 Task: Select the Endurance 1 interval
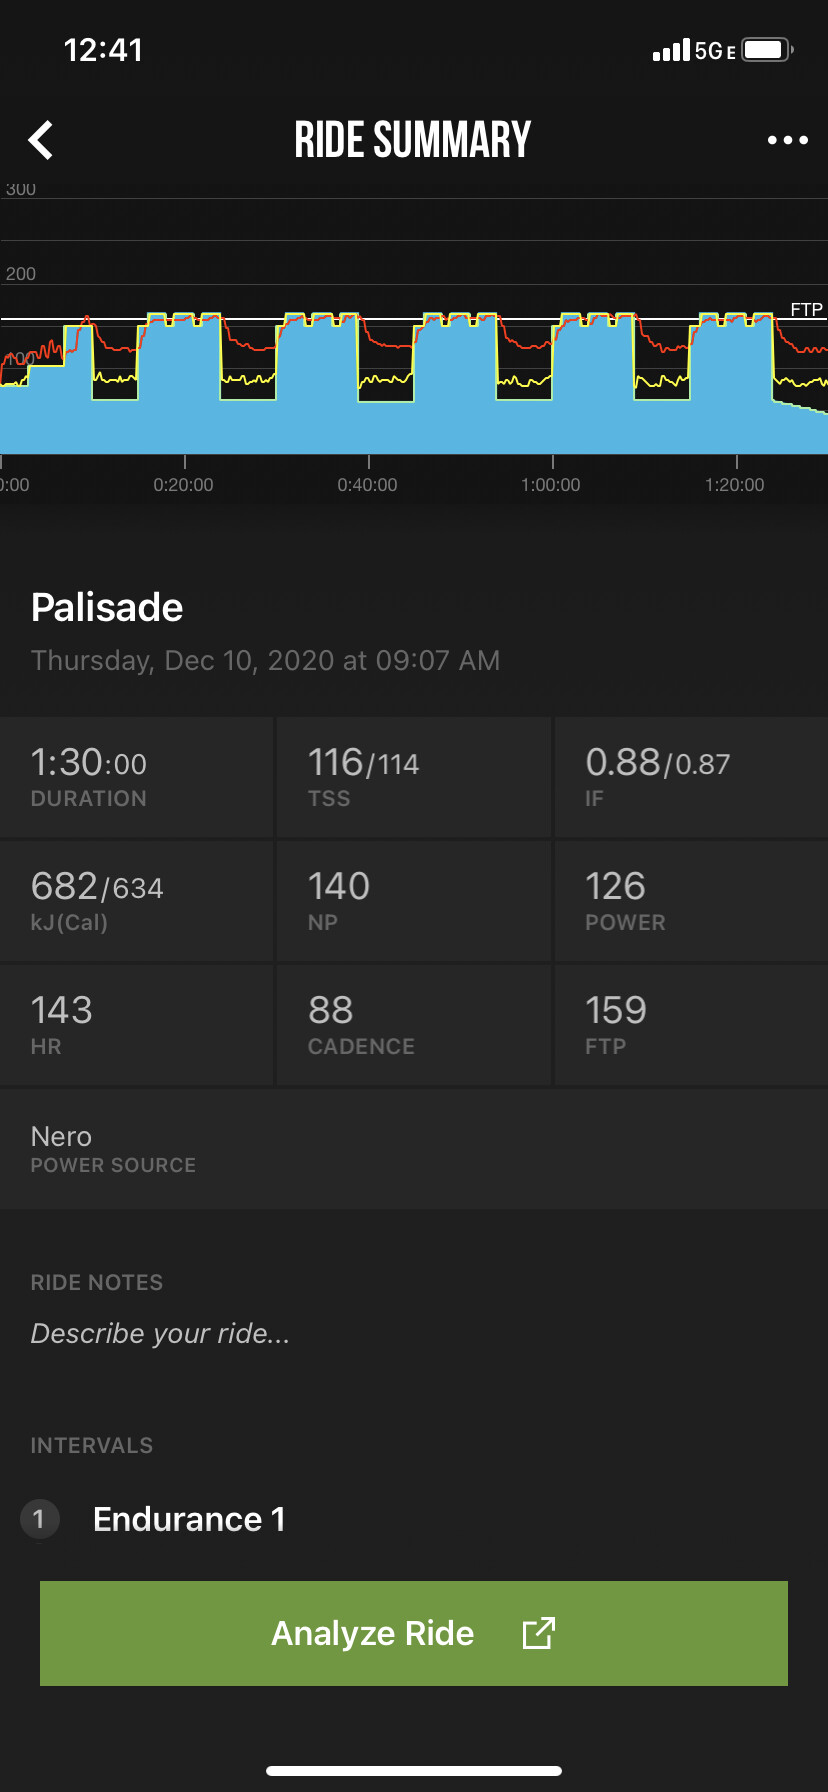click(189, 1520)
